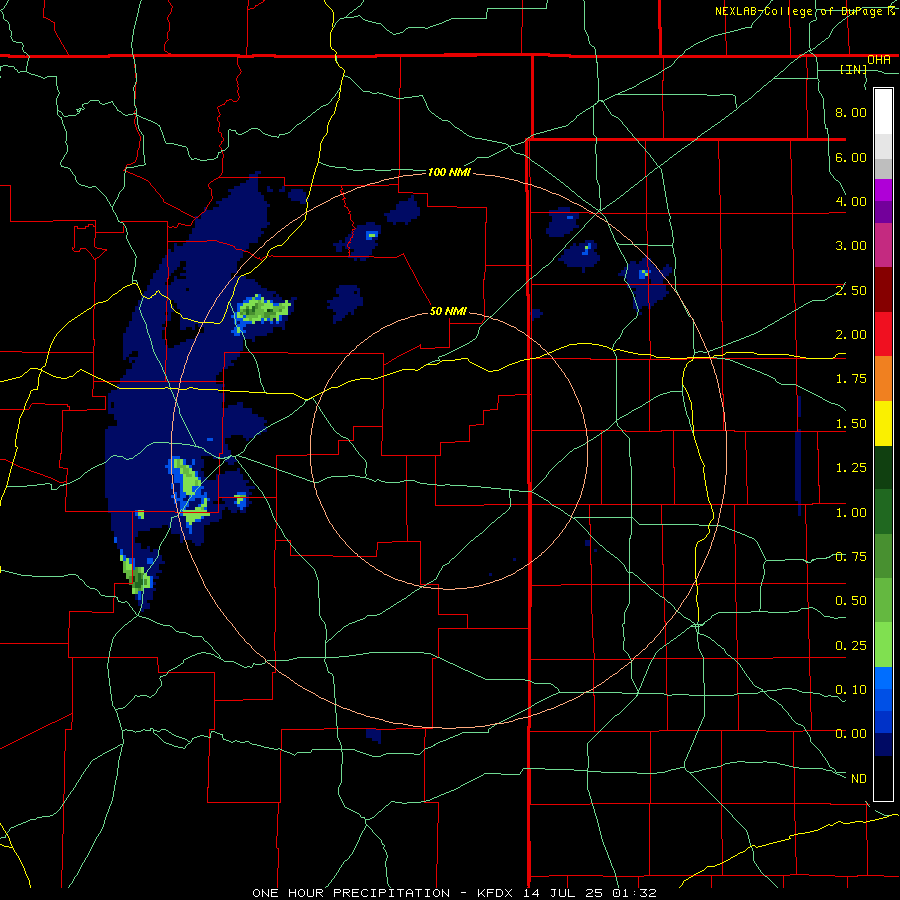
Task: Pick the orange legend swatch
Action: [883, 378]
